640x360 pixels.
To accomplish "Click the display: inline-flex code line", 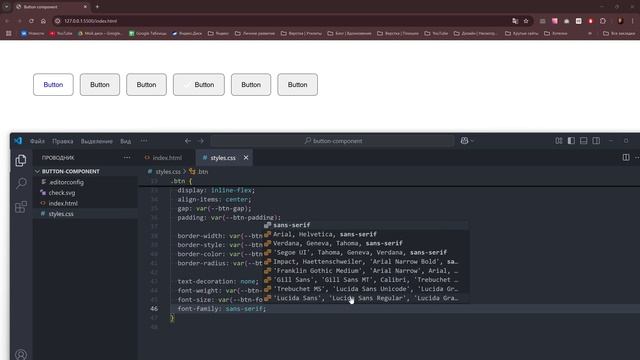I will point(216,191).
